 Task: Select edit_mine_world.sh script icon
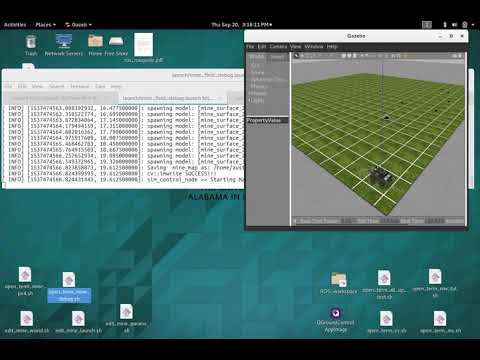click(27, 322)
